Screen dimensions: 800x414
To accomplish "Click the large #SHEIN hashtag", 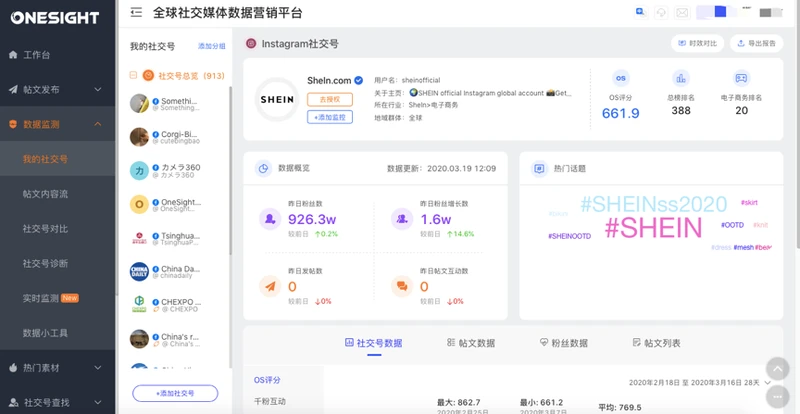I will [x=654, y=228].
